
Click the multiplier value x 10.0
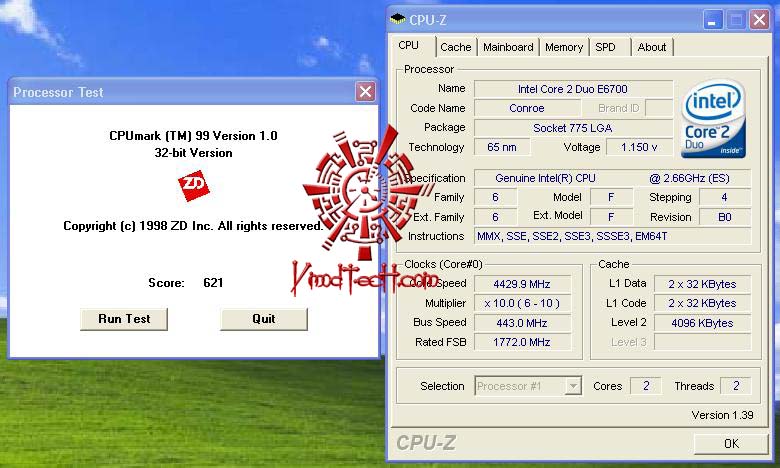pyautogui.click(x=522, y=303)
